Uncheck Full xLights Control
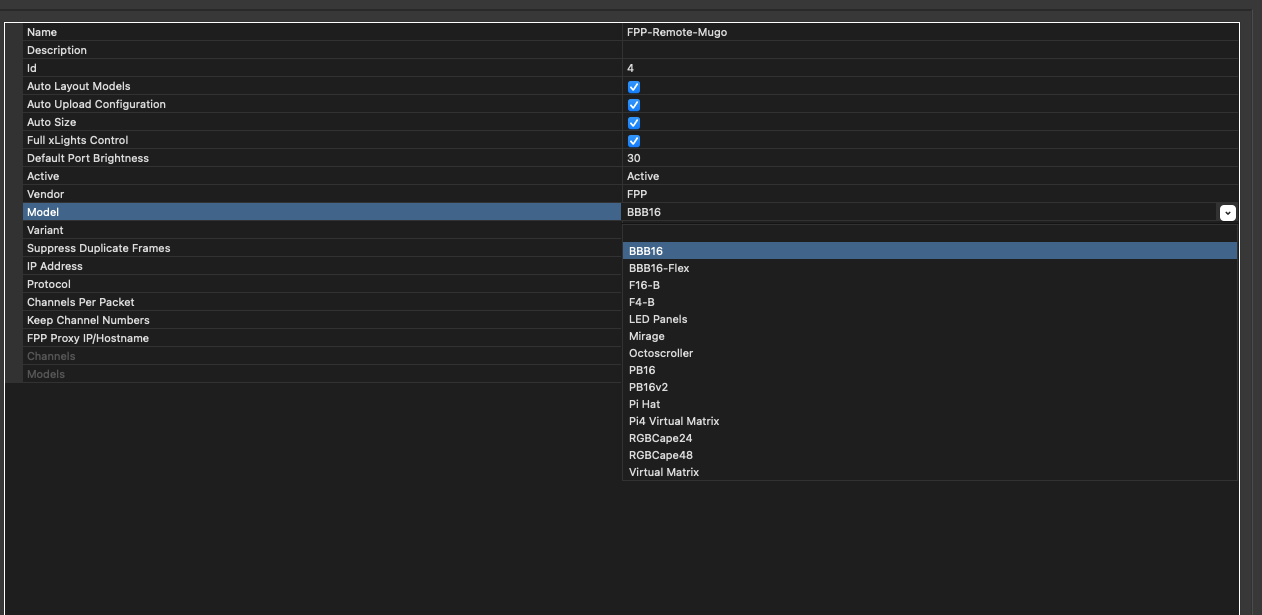Viewport: 1262px width, 615px height. [x=633, y=140]
